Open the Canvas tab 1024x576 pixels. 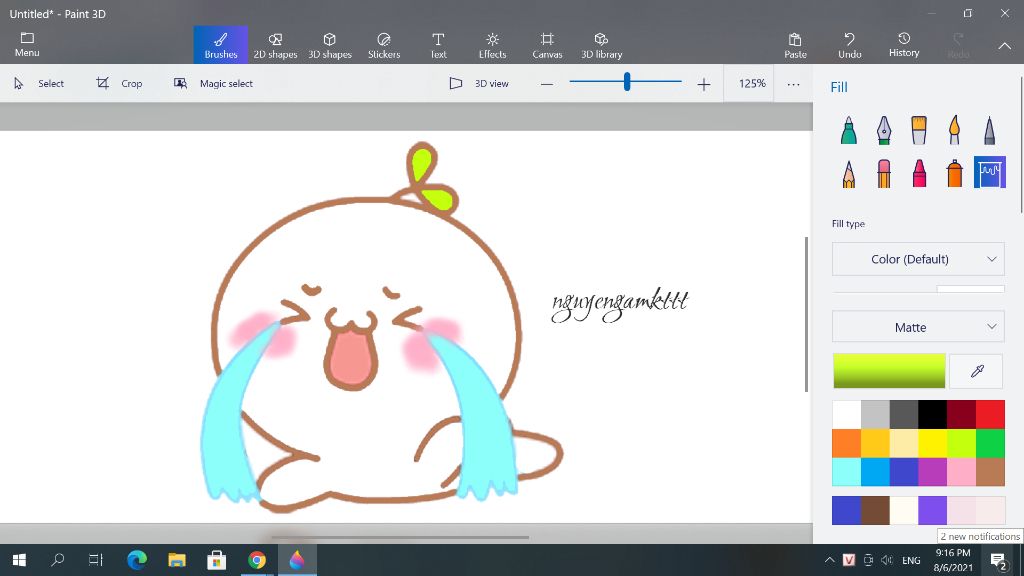(547, 45)
